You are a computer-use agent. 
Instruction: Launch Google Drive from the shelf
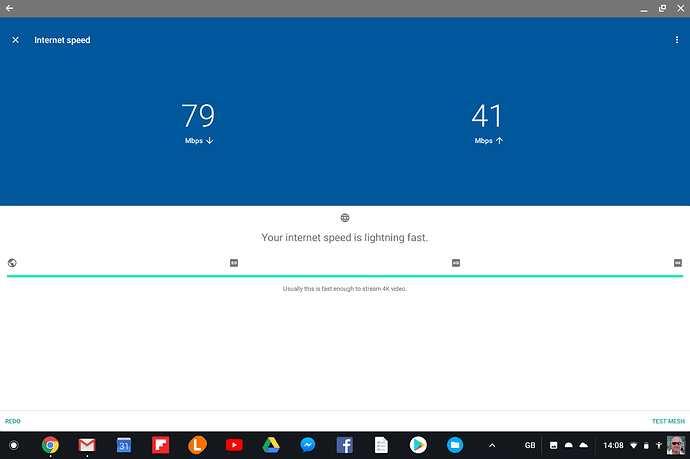point(271,445)
